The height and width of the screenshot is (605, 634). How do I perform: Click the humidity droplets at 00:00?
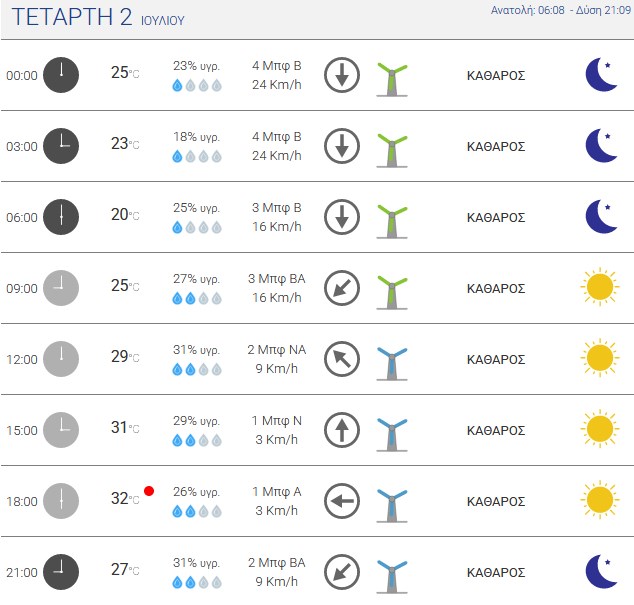(197, 85)
